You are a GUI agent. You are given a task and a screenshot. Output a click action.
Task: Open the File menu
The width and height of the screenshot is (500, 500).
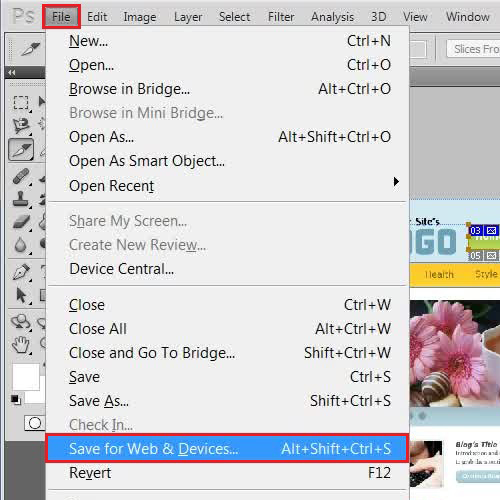pos(61,17)
